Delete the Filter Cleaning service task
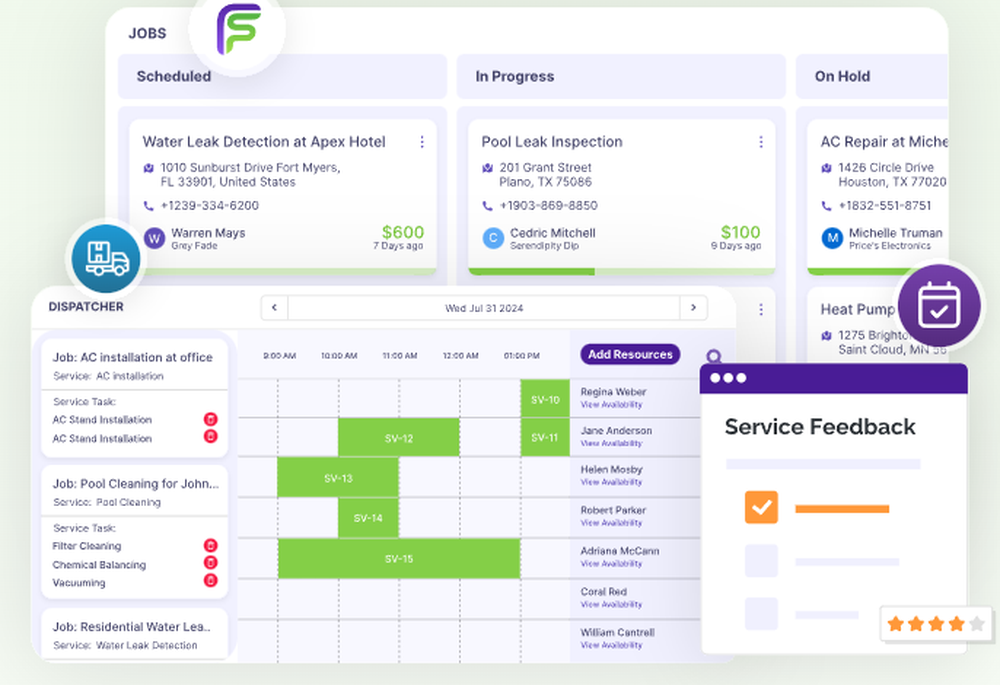1000x685 pixels. [210, 545]
